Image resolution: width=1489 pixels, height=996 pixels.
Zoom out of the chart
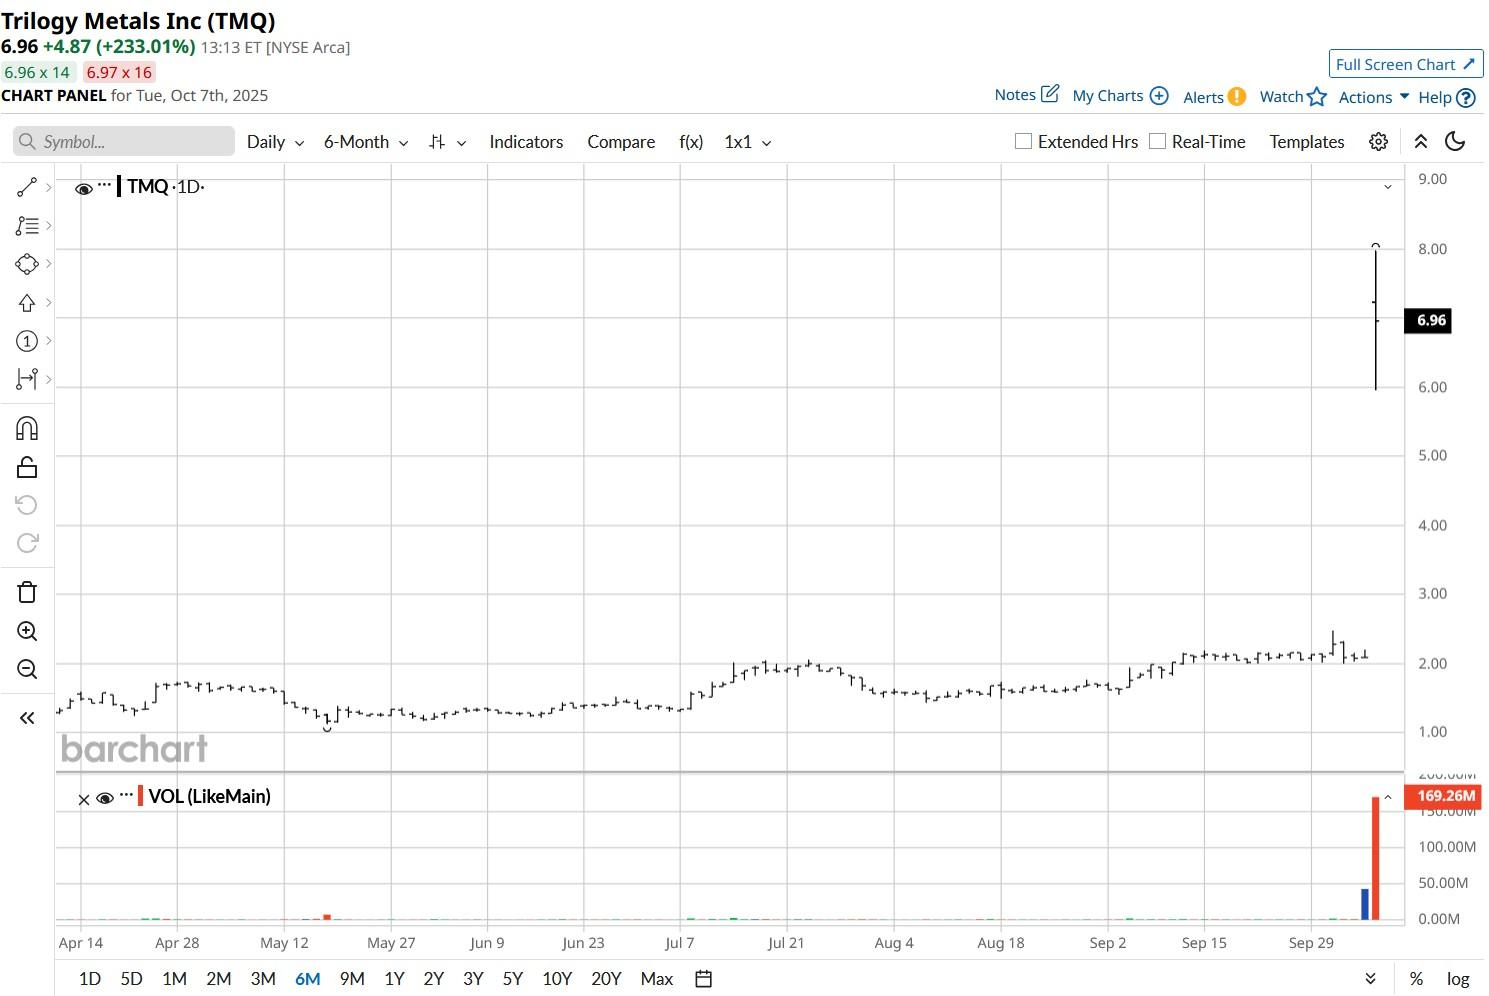[27, 669]
